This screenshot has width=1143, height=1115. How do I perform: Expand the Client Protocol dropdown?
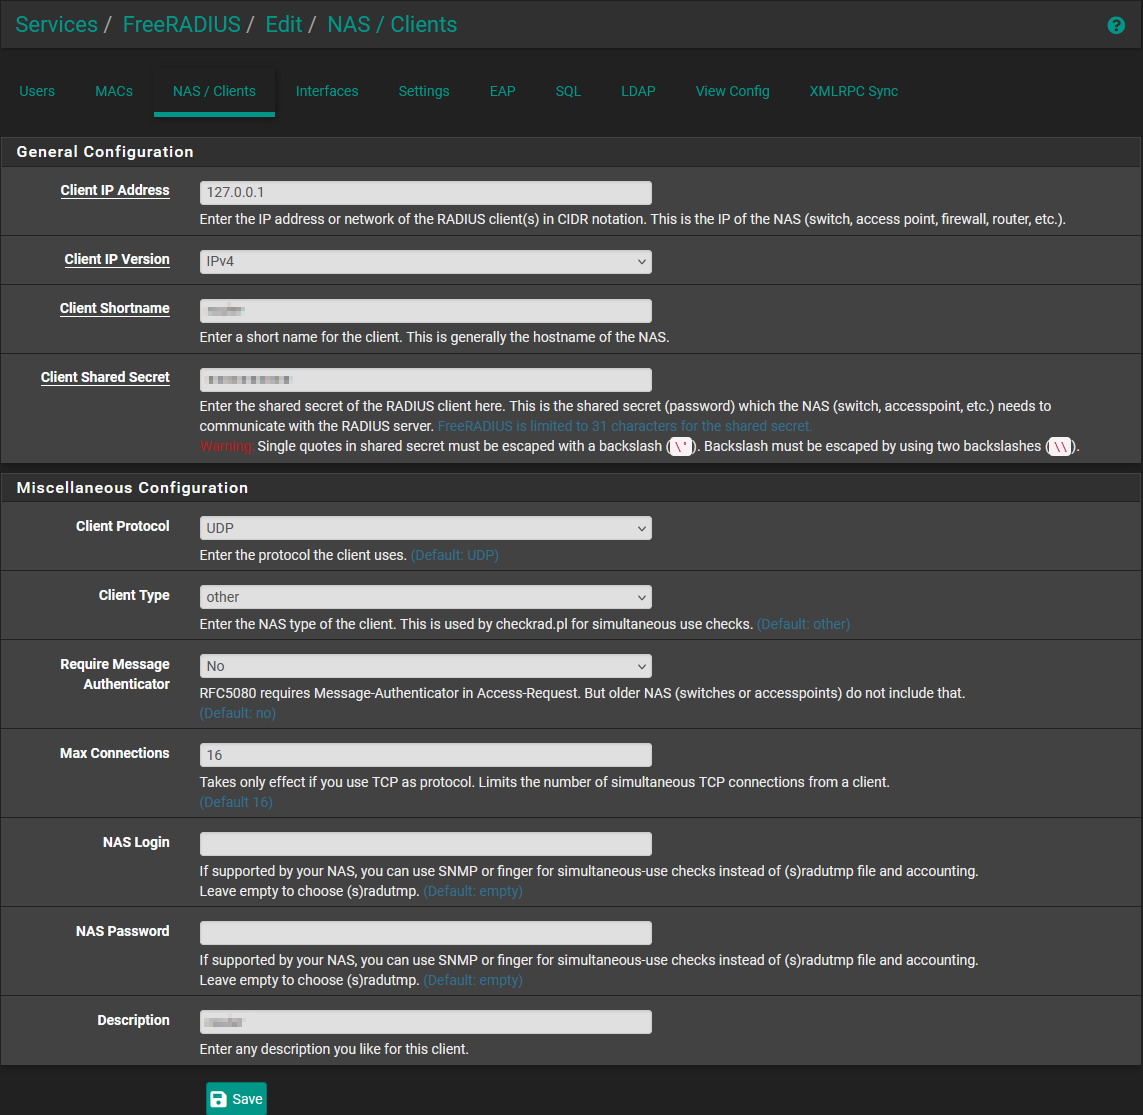[x=425, y=528]
